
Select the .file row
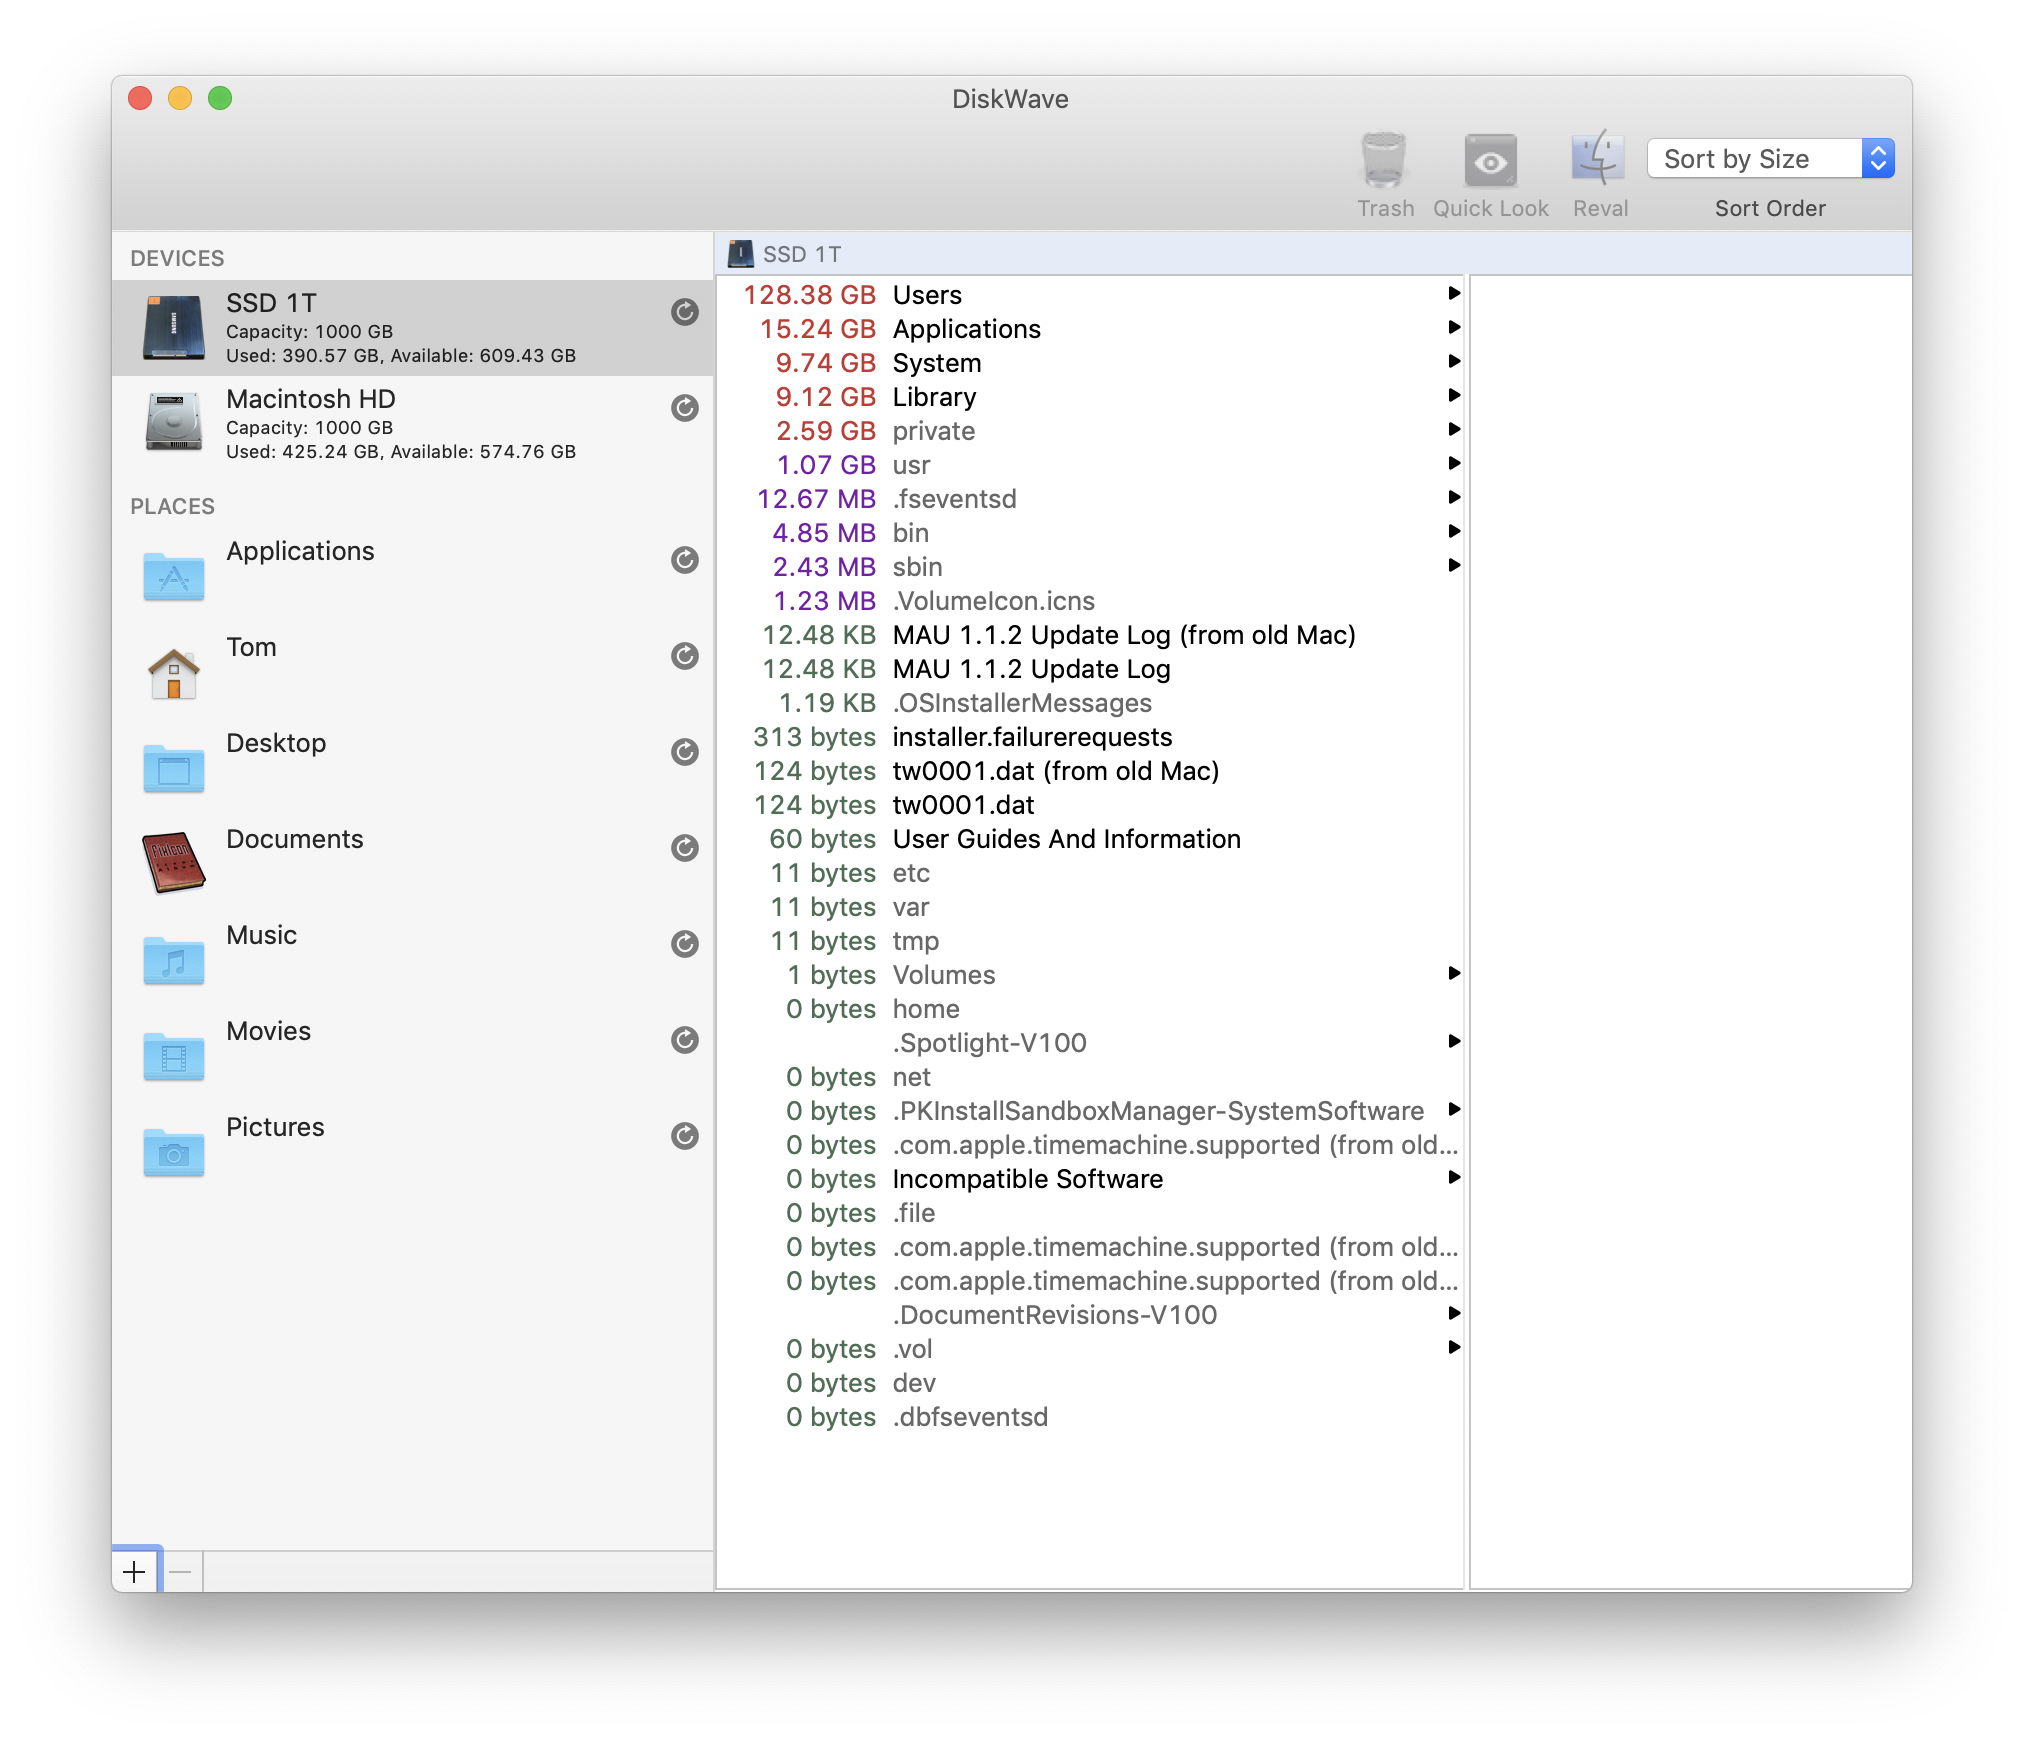coord(1090,1213)
